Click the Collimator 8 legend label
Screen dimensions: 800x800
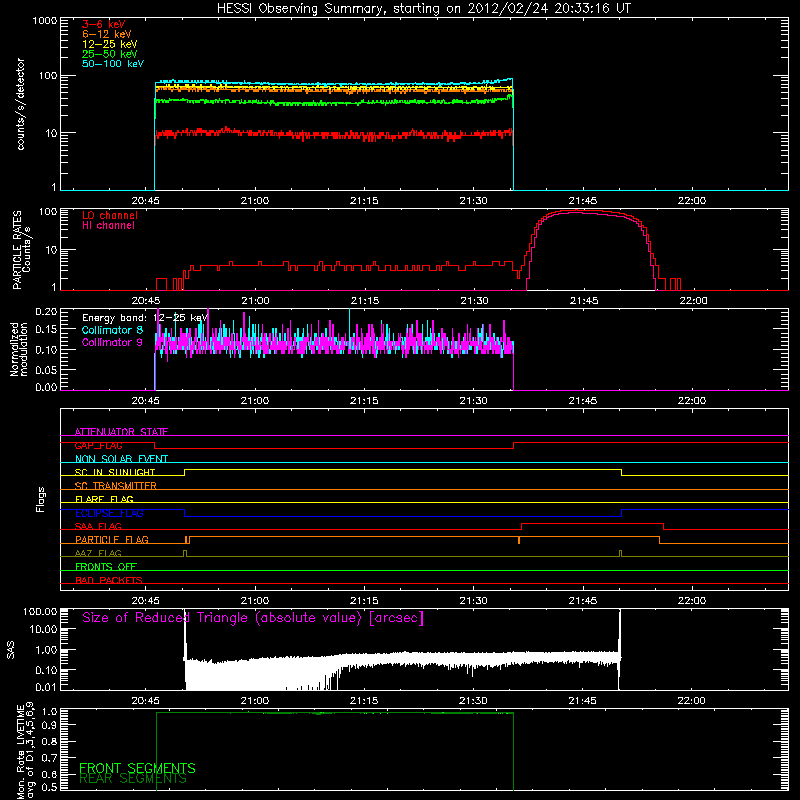[x=112, y=330]
